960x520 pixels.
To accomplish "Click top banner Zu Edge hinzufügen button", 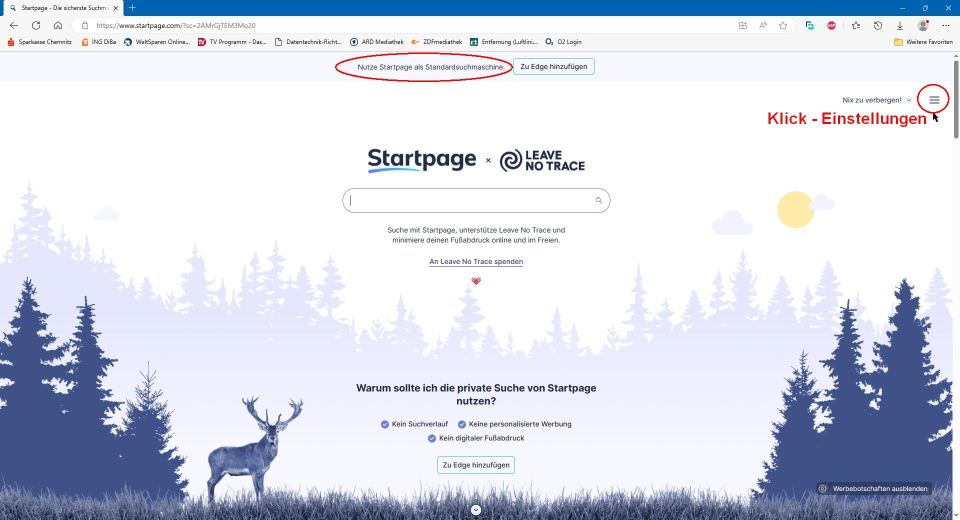I will [x=553, y=67].
